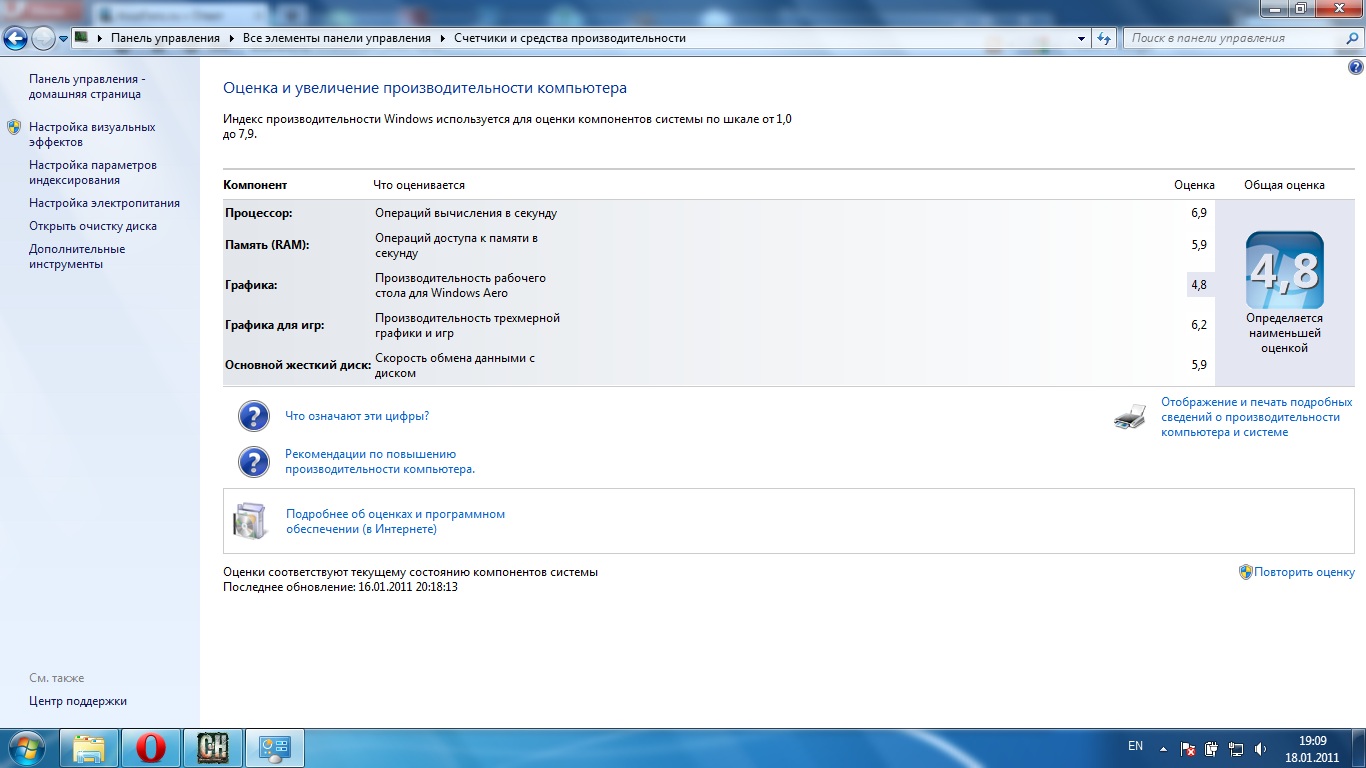Viewport: 1366px width, 768px height.
Task: Click the printer icon
Action: click(1130, 417)
